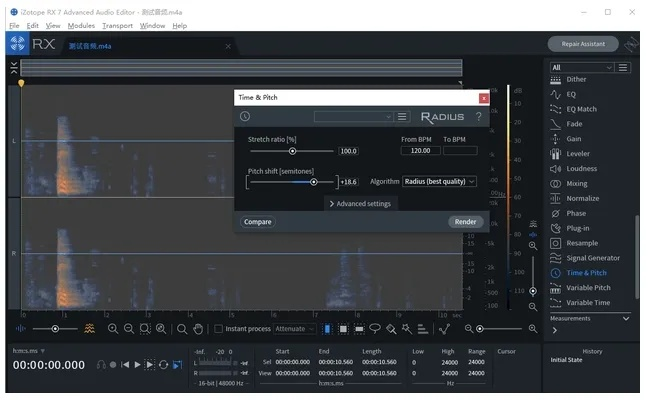Image resolution: width=650 pixels, height=400 pixels.
Task: Open the EQ Match module
Action: pos(581,109)
